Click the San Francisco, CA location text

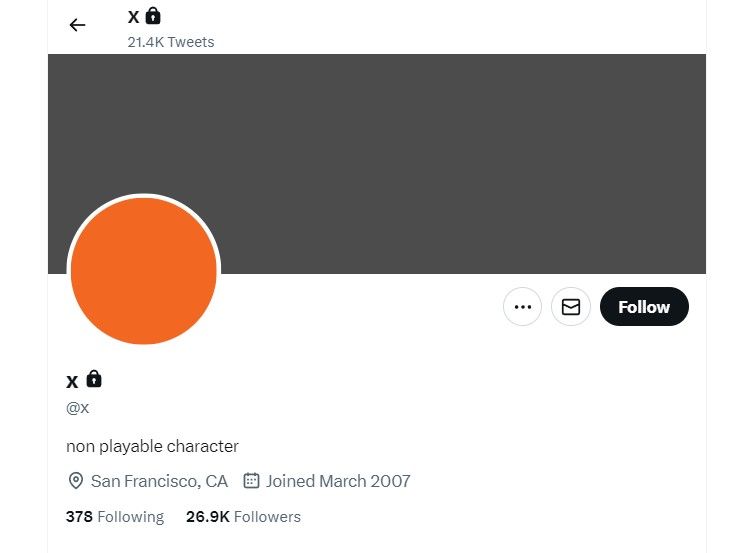(159, 481)
